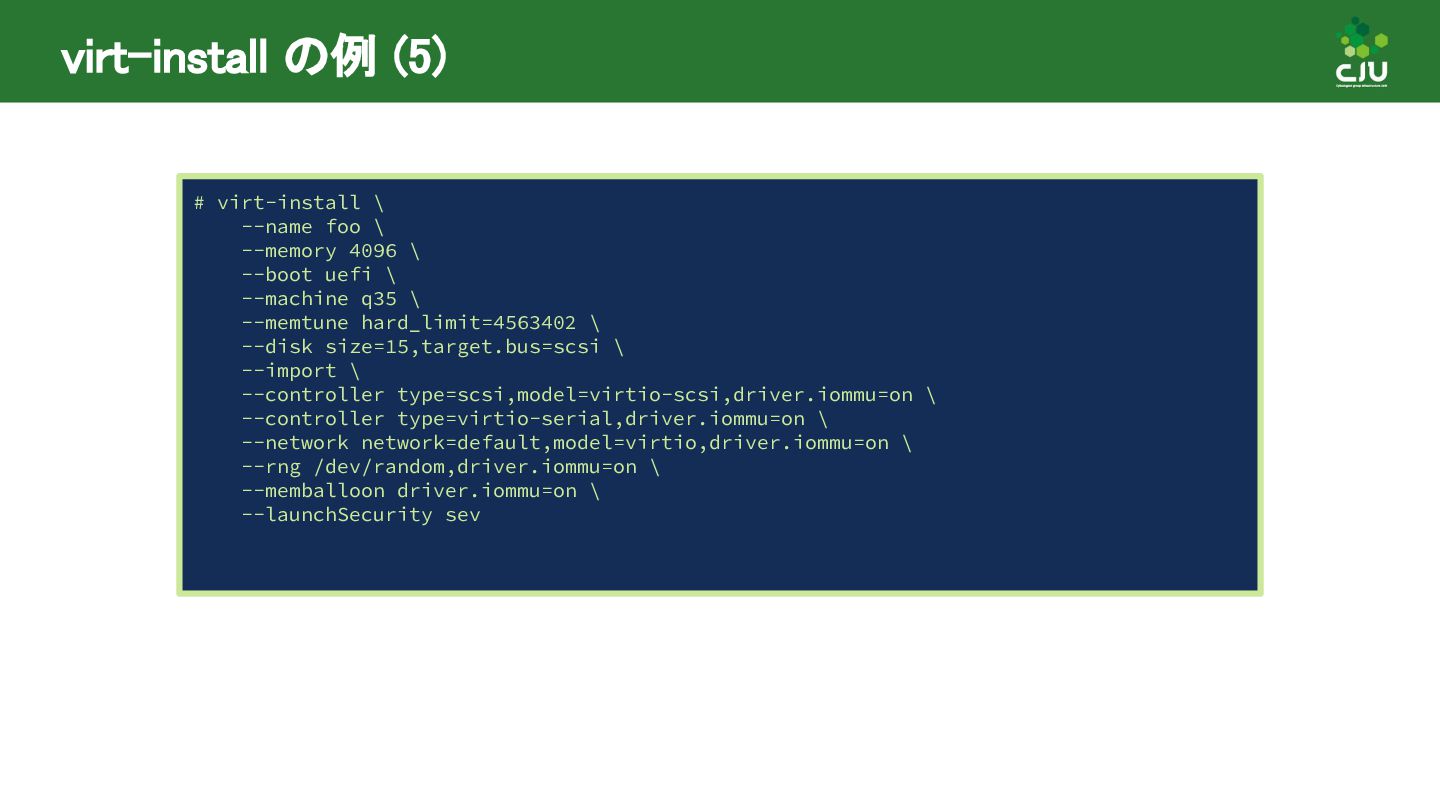Click the CJU logo in header

pyautogui.click(x=1361, y=52)
